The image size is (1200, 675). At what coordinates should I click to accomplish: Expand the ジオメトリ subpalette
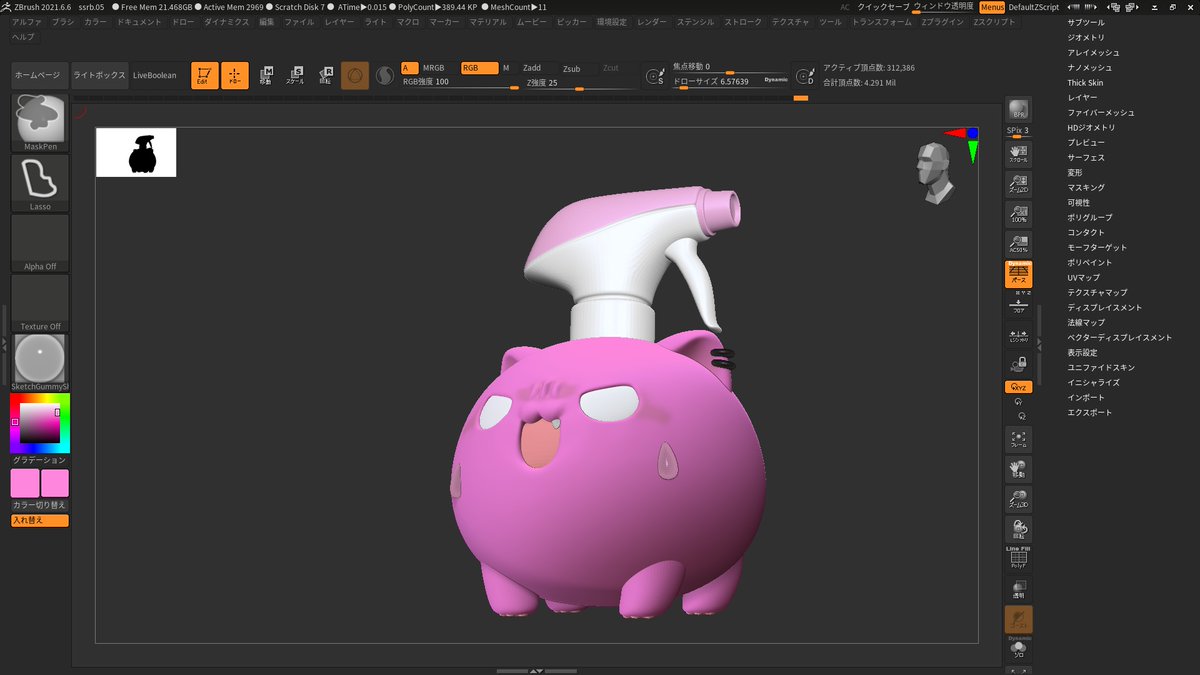(x=1084, y=37)
